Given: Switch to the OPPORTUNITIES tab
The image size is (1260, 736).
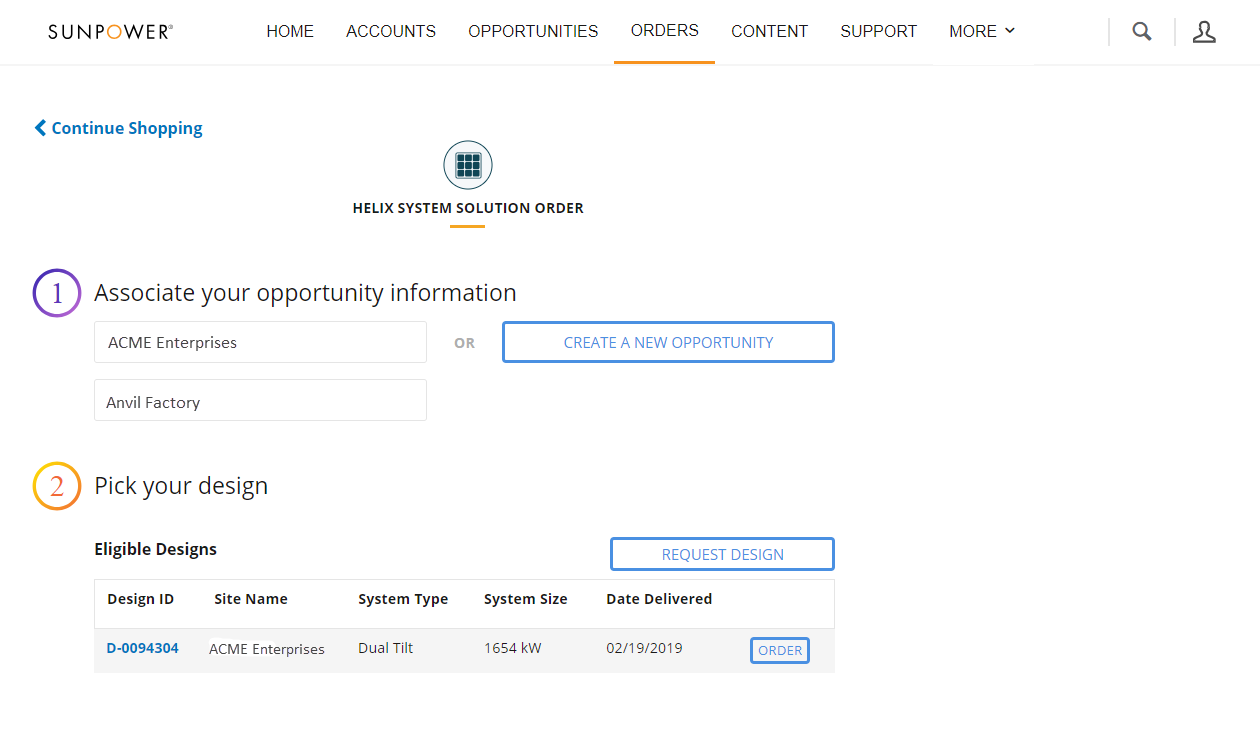Looking at the screenshot, I should [533, 31].
